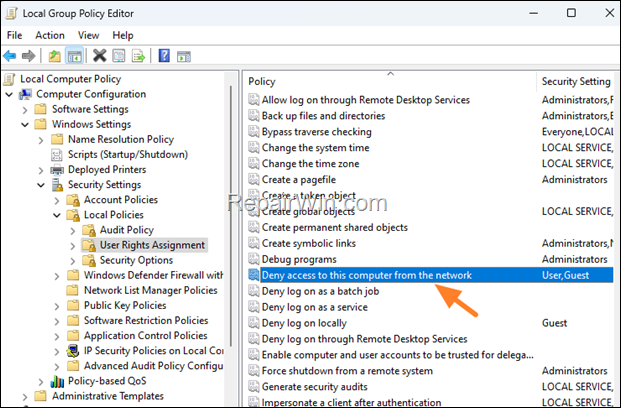
Task: Select Back up files and directories
Action: point(323,116)
